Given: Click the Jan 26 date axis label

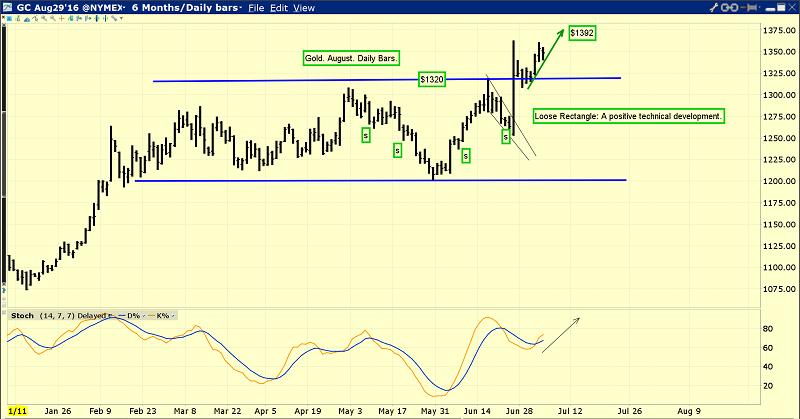Looking at the screenshot, I should pos(58,411).
